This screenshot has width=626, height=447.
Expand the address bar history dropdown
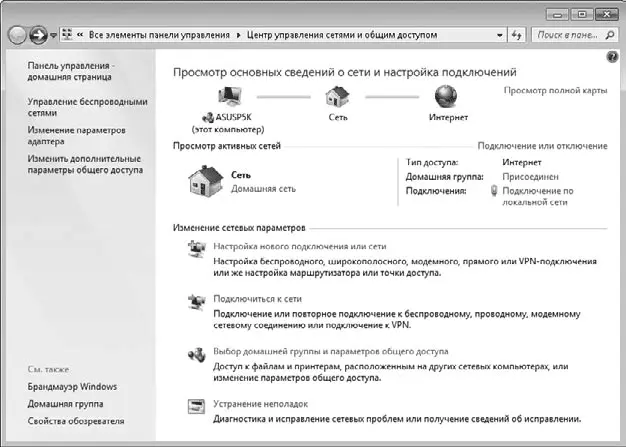(x=499, y=35)
